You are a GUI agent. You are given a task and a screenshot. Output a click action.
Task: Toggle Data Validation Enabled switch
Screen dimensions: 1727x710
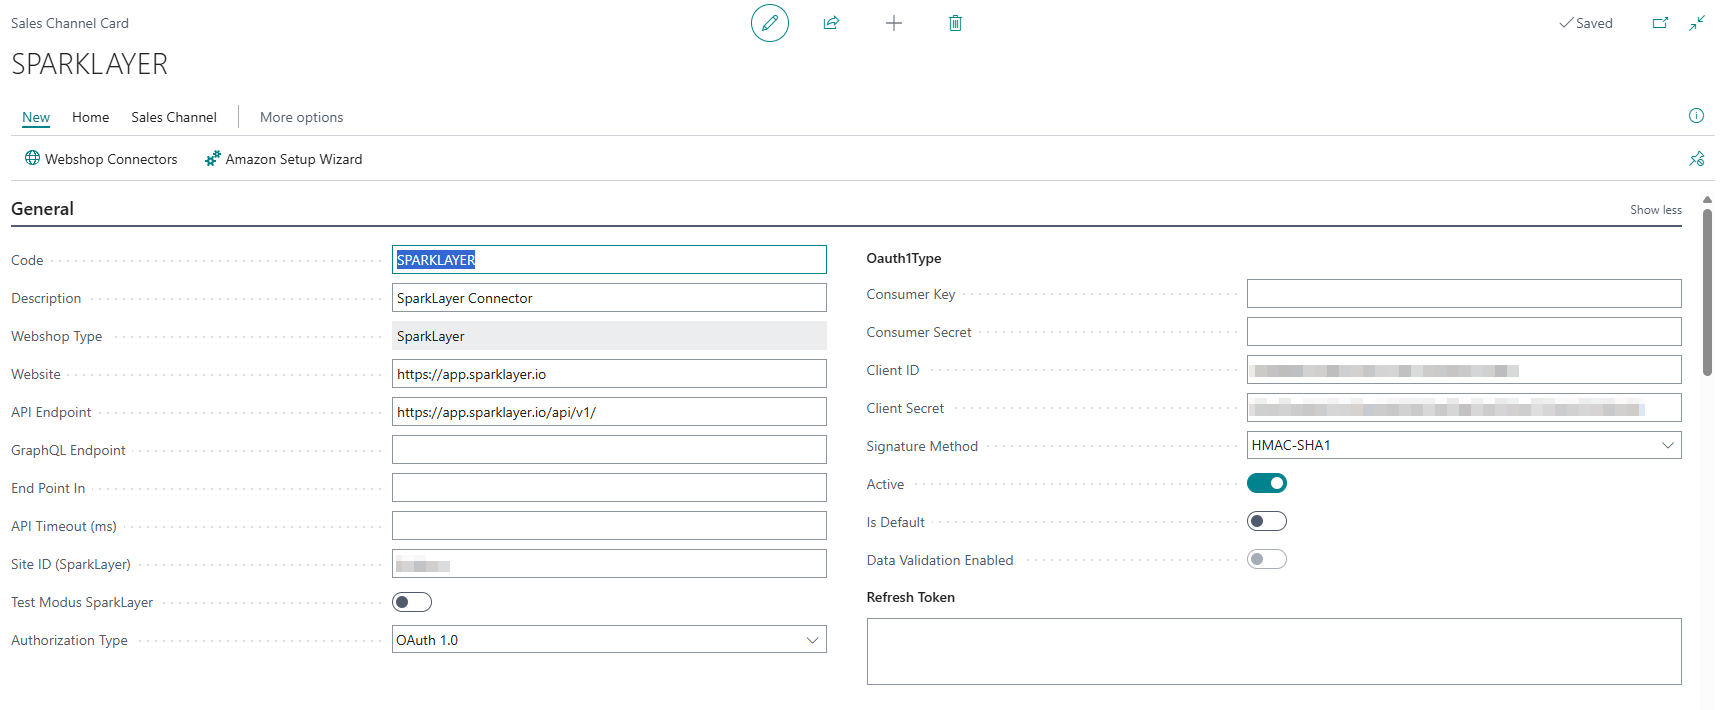point(1267,559)
